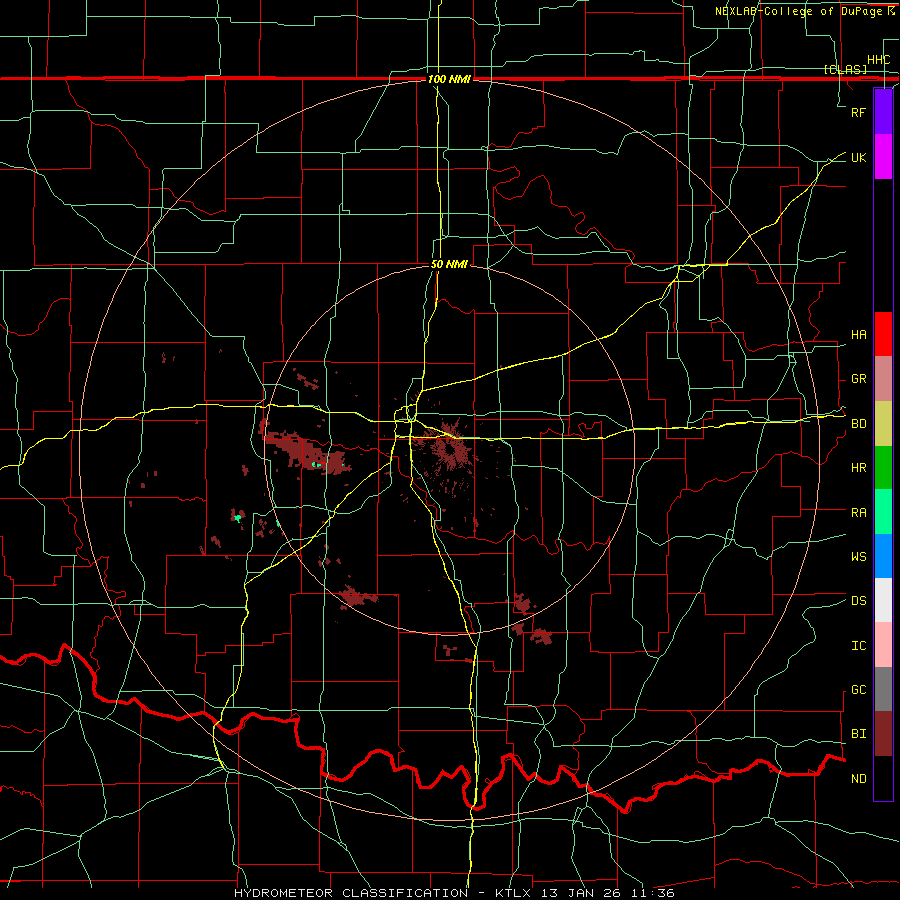
Task: Click the UK magenta legend swatch
Action: [x=883, y=157]
